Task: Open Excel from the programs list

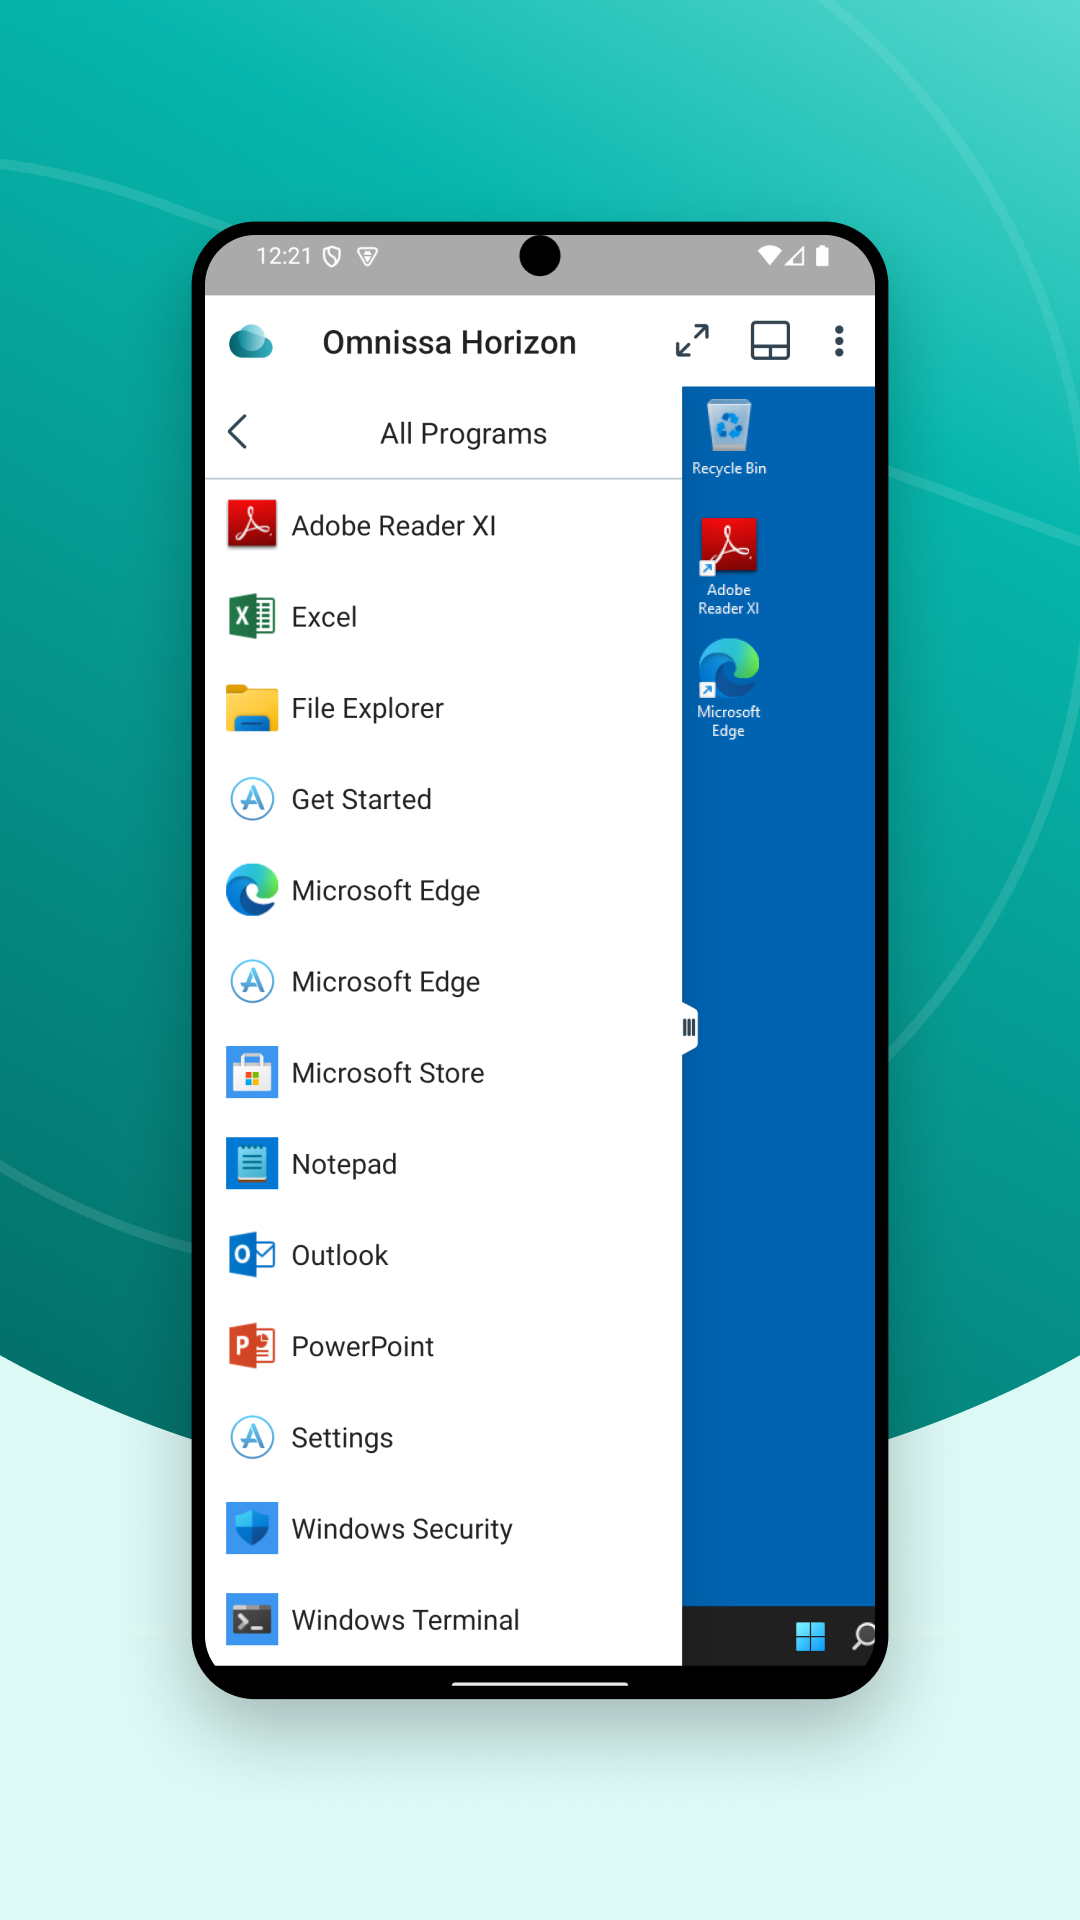Action: pos(324,617)
